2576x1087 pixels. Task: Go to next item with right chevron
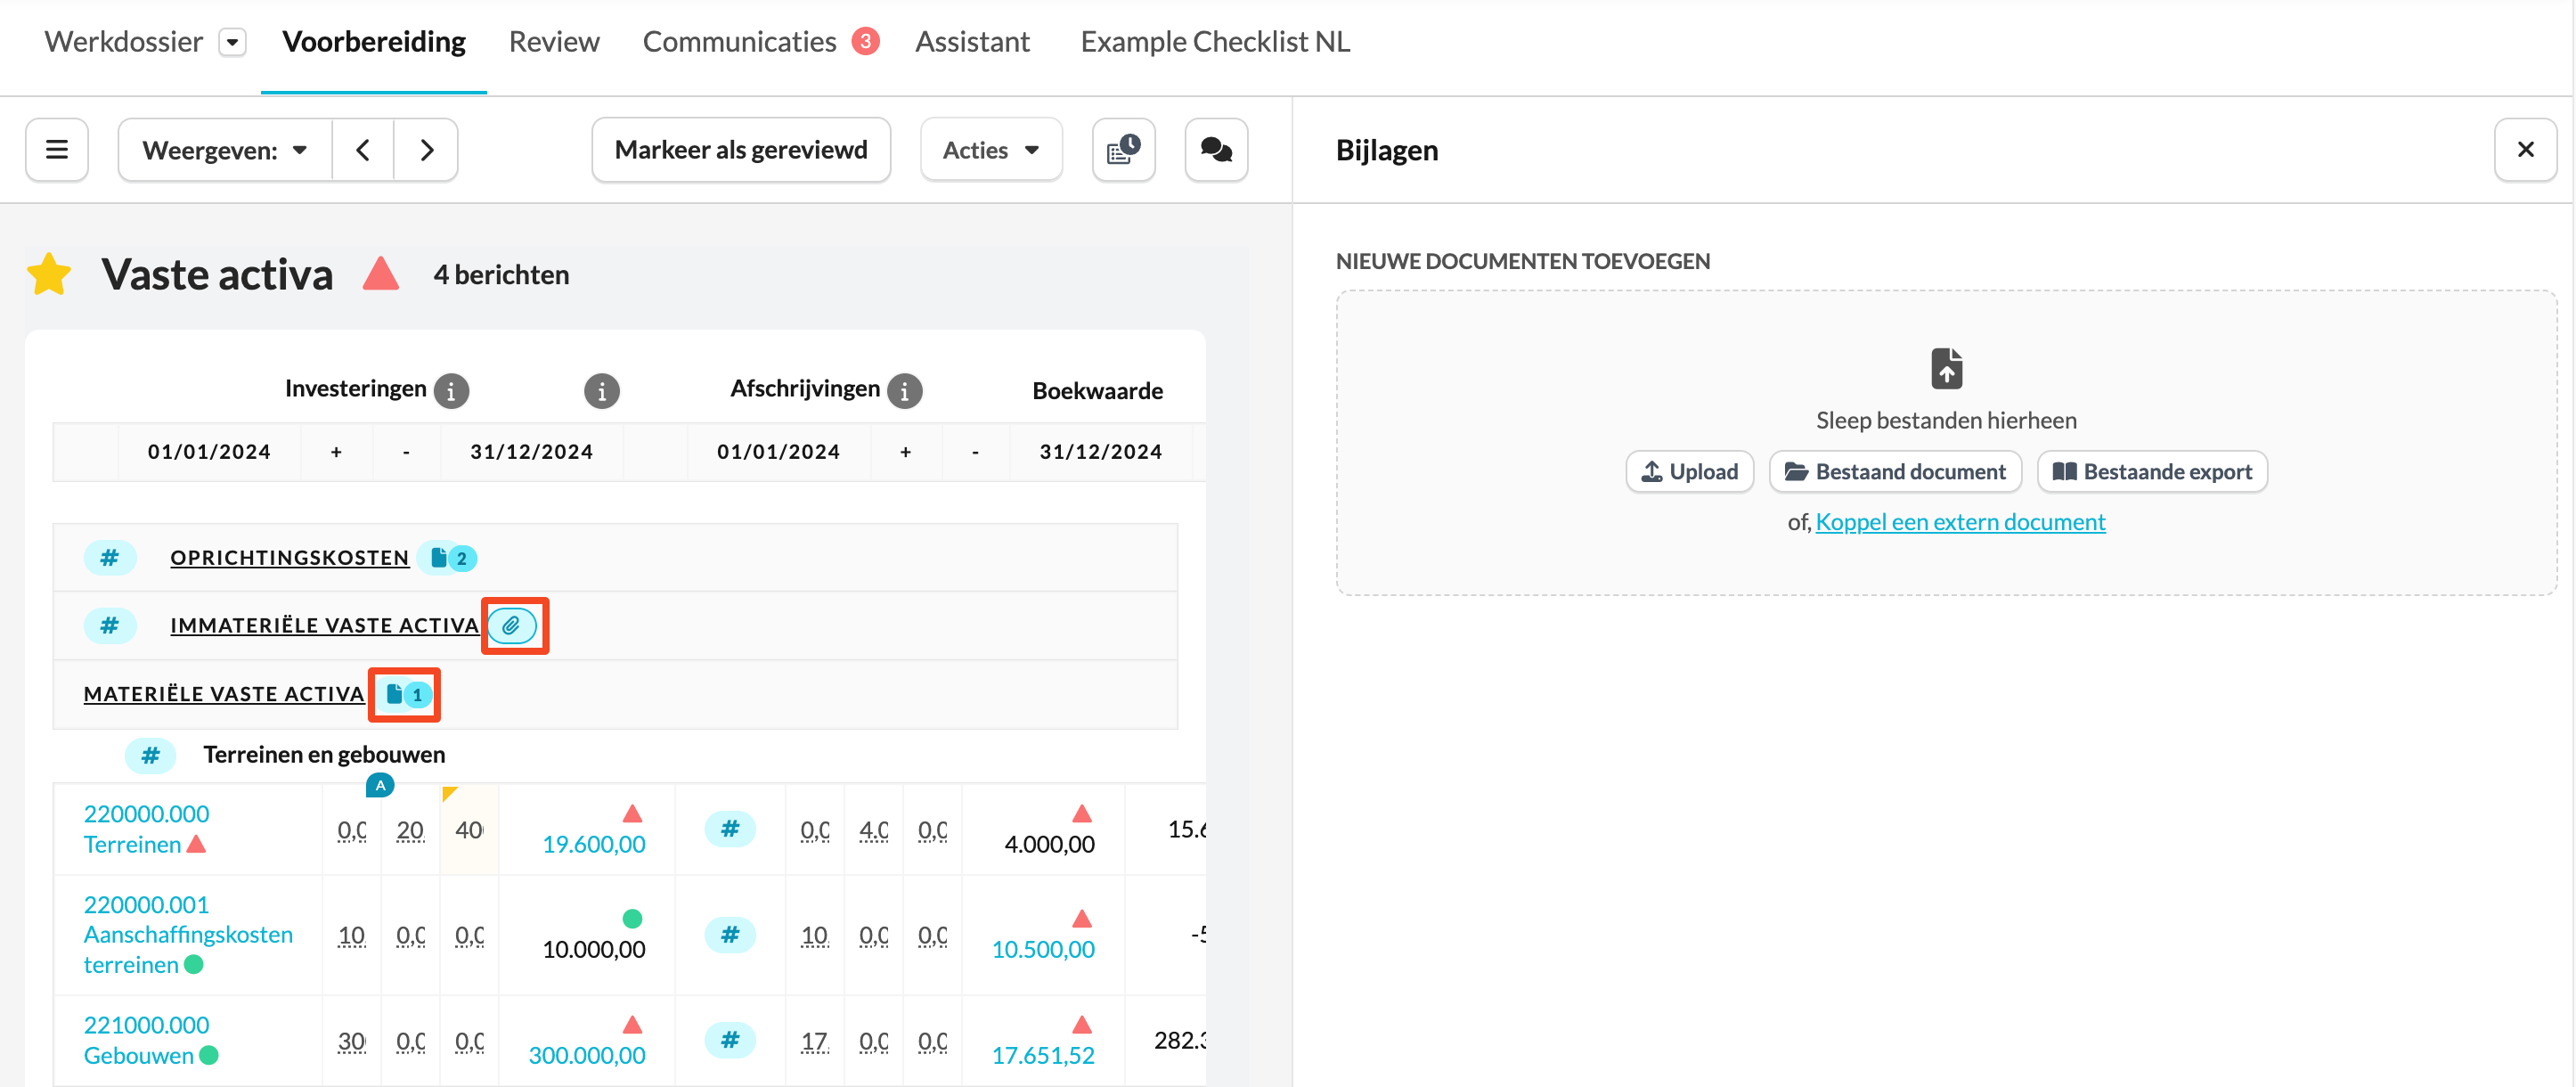point(427,150)
